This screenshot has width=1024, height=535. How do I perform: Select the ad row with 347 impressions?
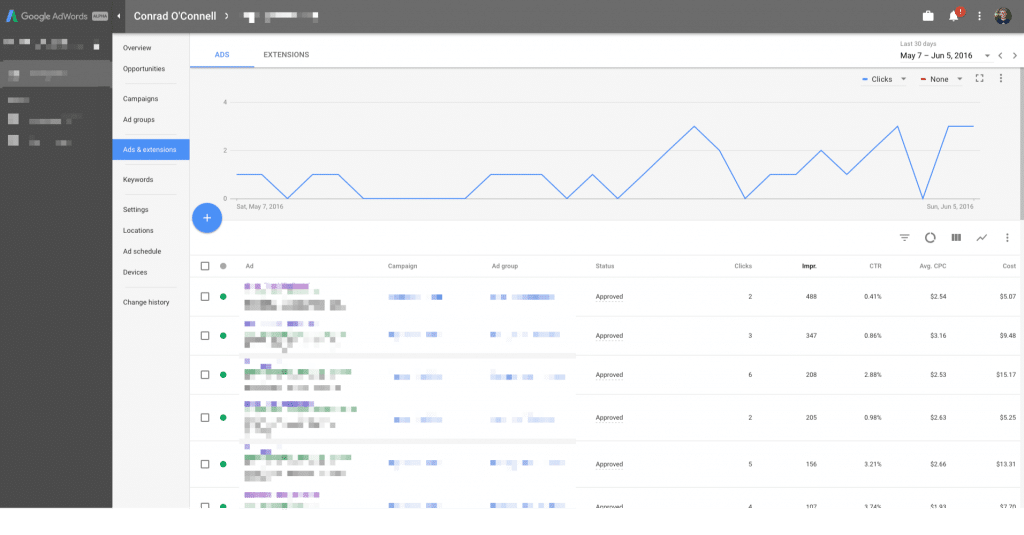pos(205,336)
